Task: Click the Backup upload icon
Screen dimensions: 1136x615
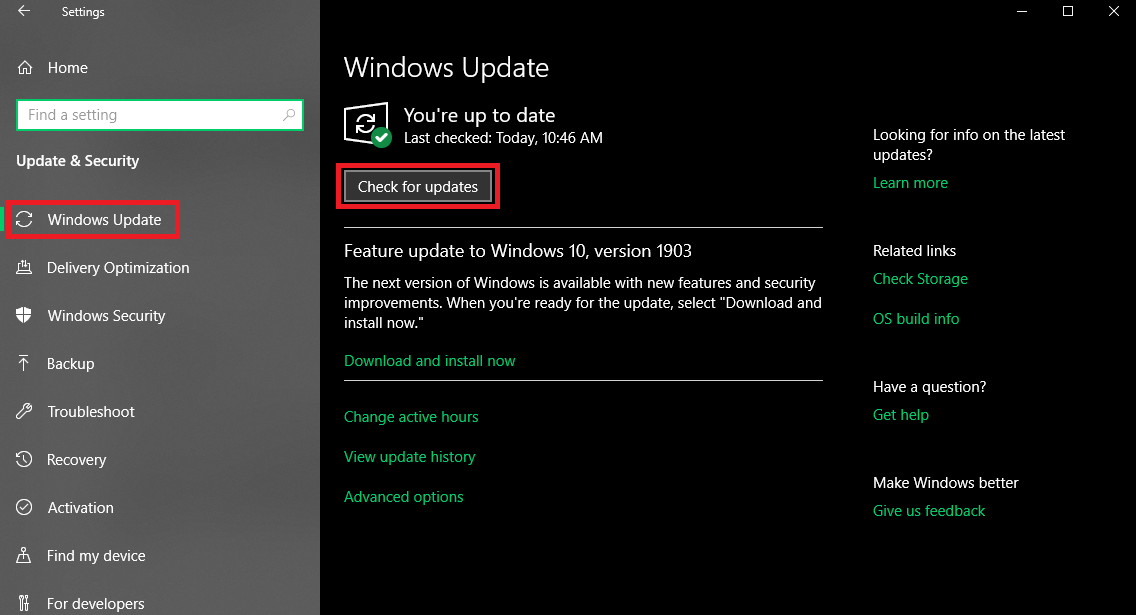Action: (x=25, y=363)
